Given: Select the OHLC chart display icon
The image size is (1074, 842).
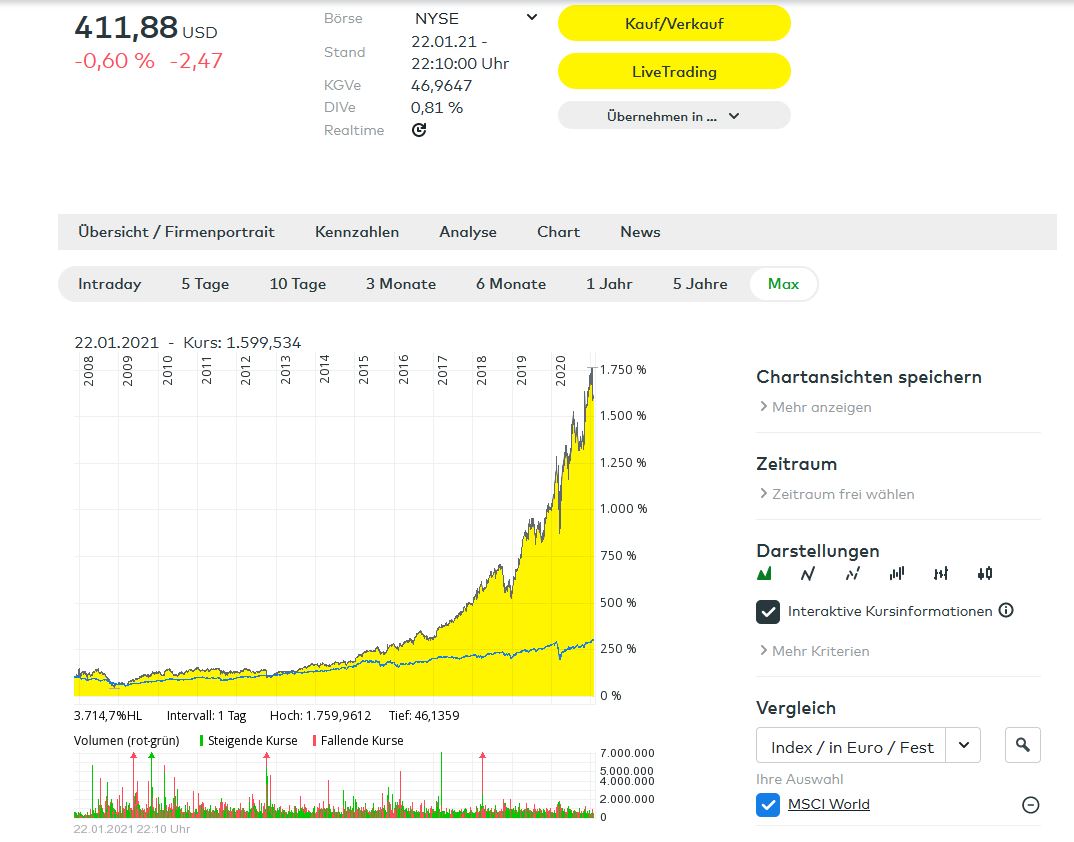Looking at the screenshot, I should pos(940,574).
